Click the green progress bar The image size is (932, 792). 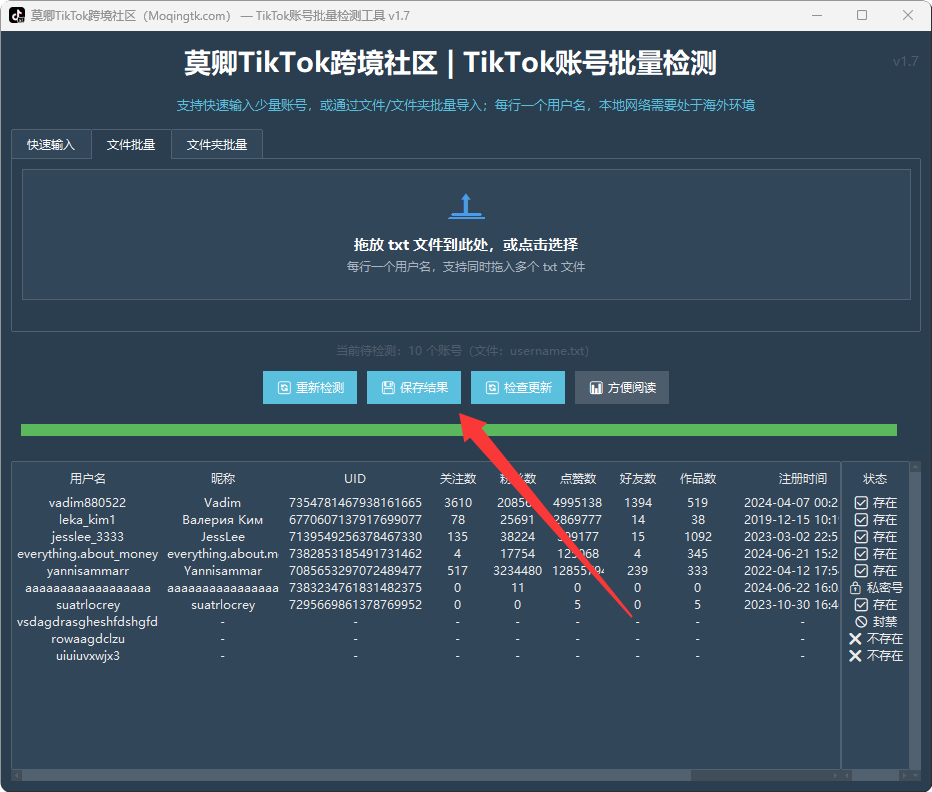459,430
